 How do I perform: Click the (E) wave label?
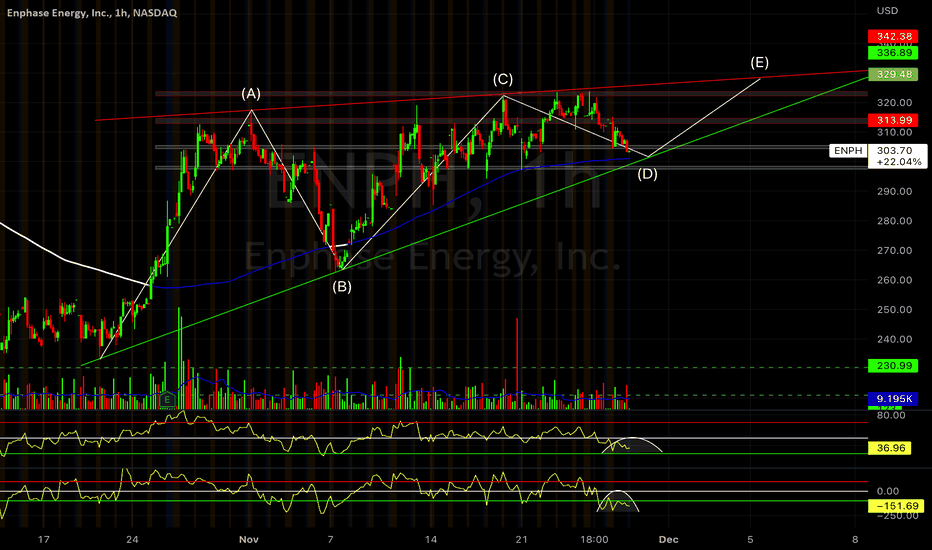pos(760,62)
